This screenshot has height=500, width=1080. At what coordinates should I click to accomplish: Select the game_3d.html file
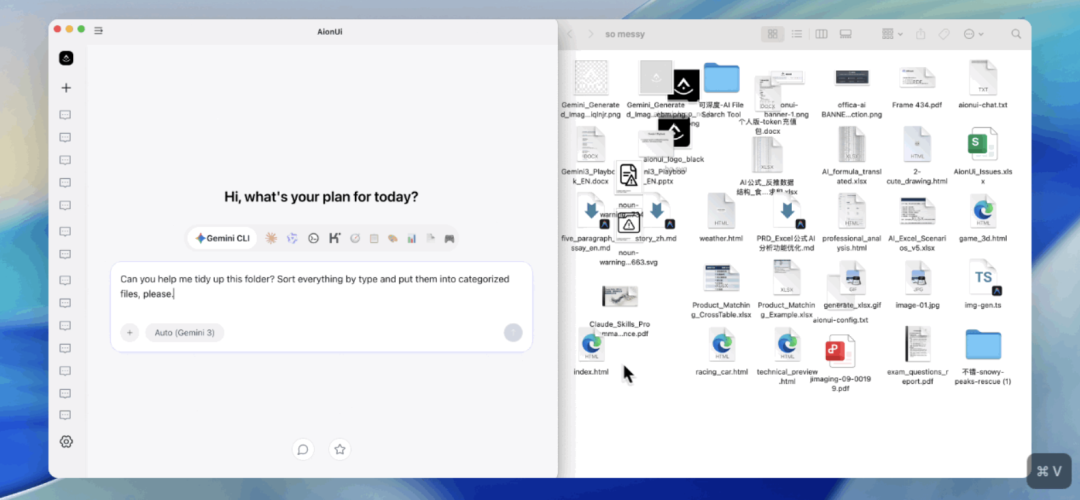coord(982,211)
